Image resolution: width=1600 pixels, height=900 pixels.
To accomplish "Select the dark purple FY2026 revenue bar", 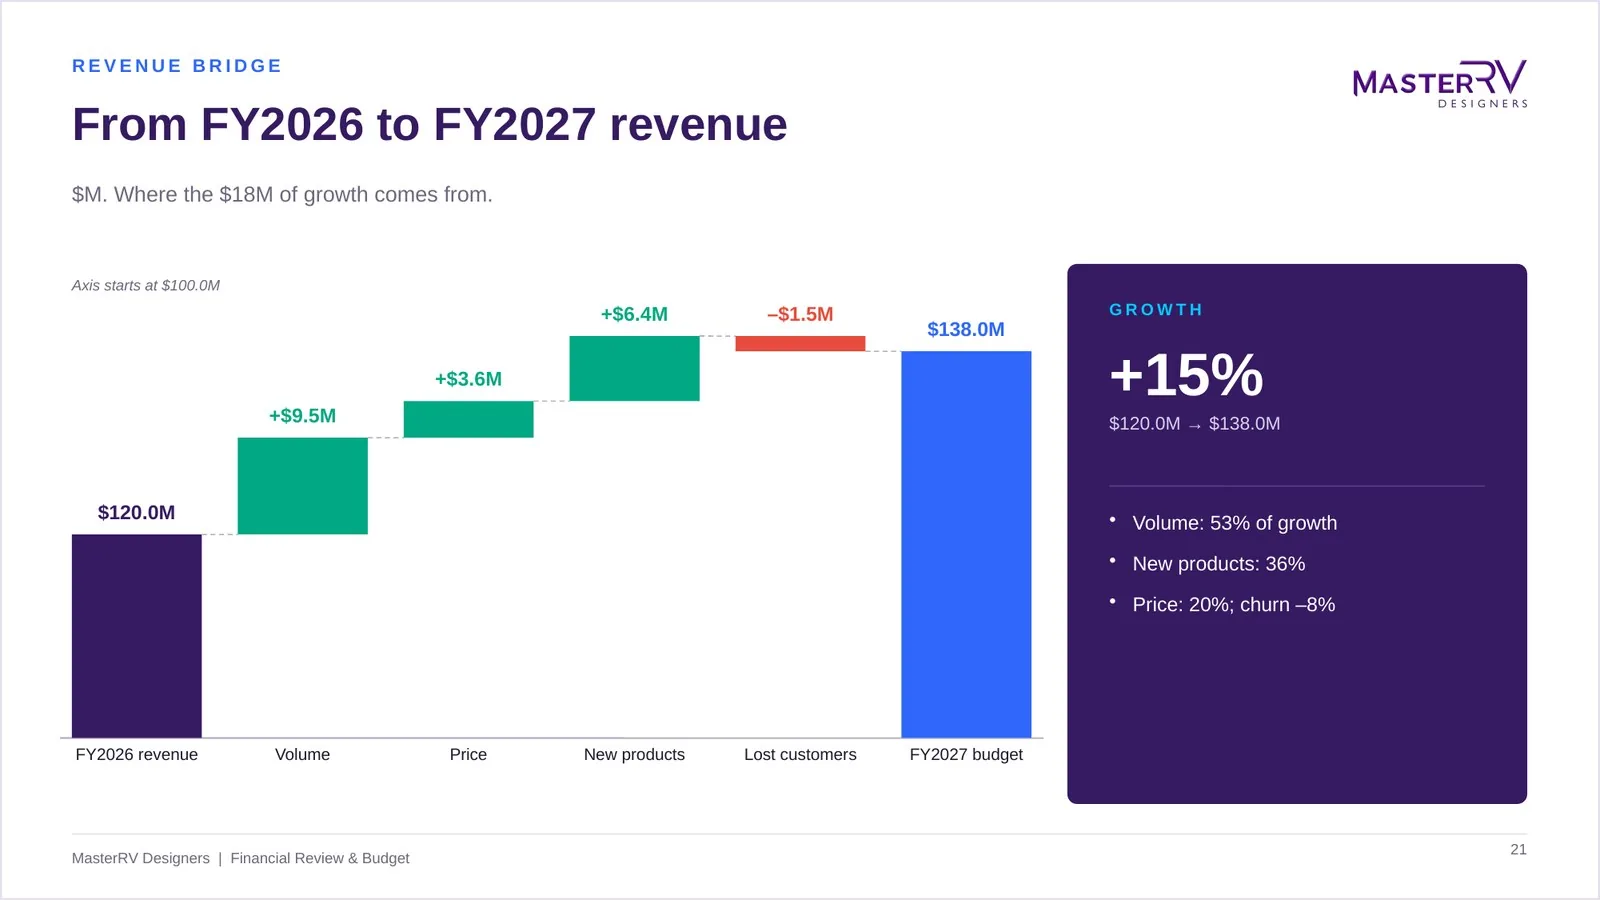I will point(137,636).
